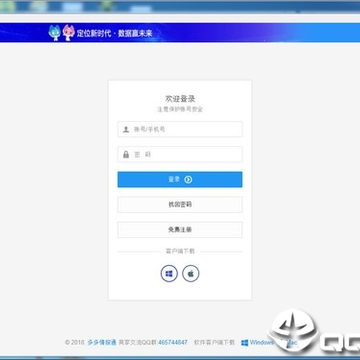360x360 pixels.
Task: Click the account/phone number input field
Action: (180, 129)
